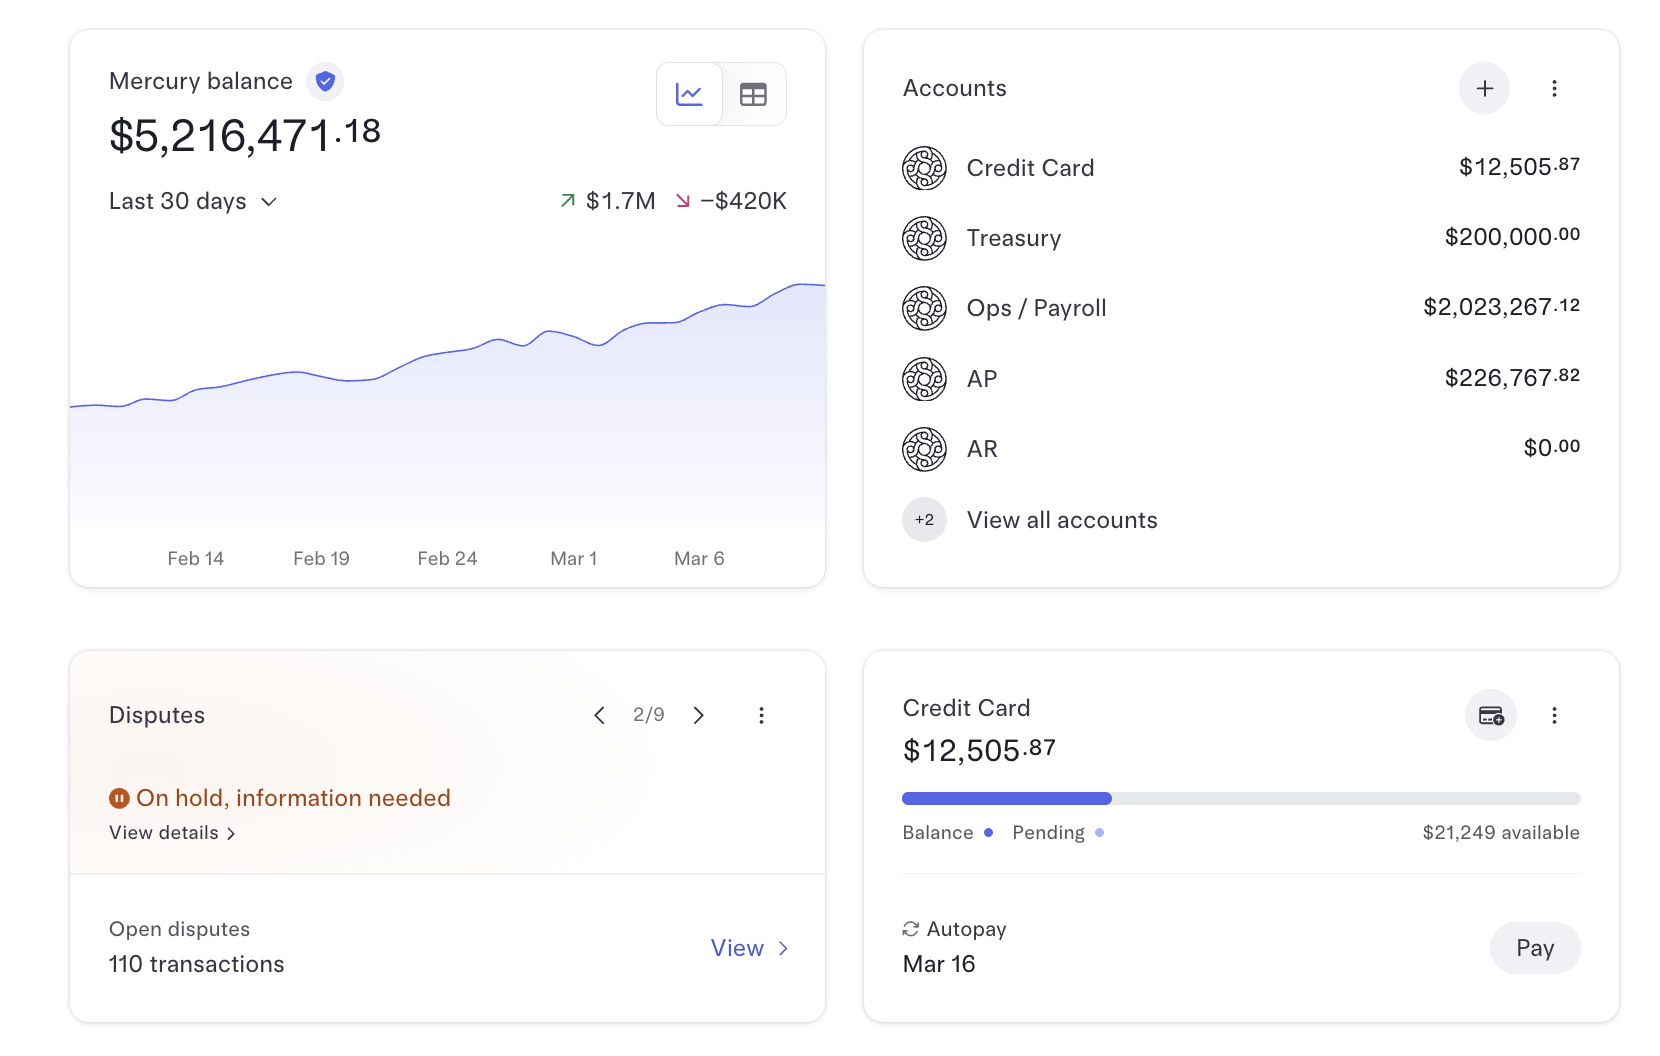Screen dimensions: 1660x1056
Task: Click the orange on-hold pause icon
Action: pyautogui.click(x=119, y=798)
